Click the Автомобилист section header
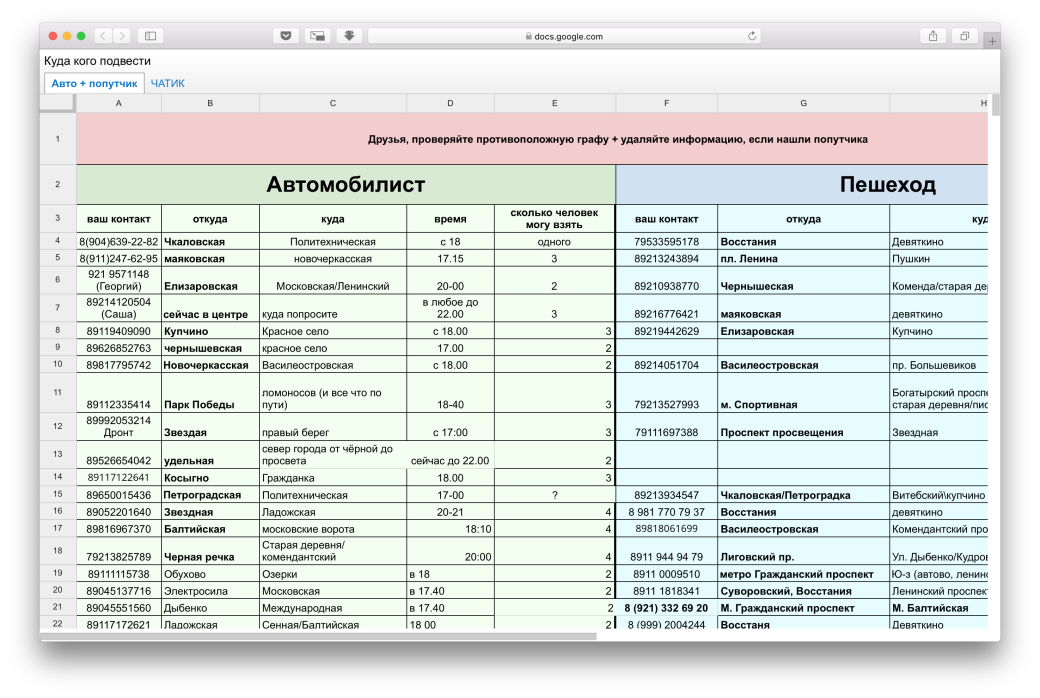Viewport: 1040px width, 698px height. pos(346,184)
